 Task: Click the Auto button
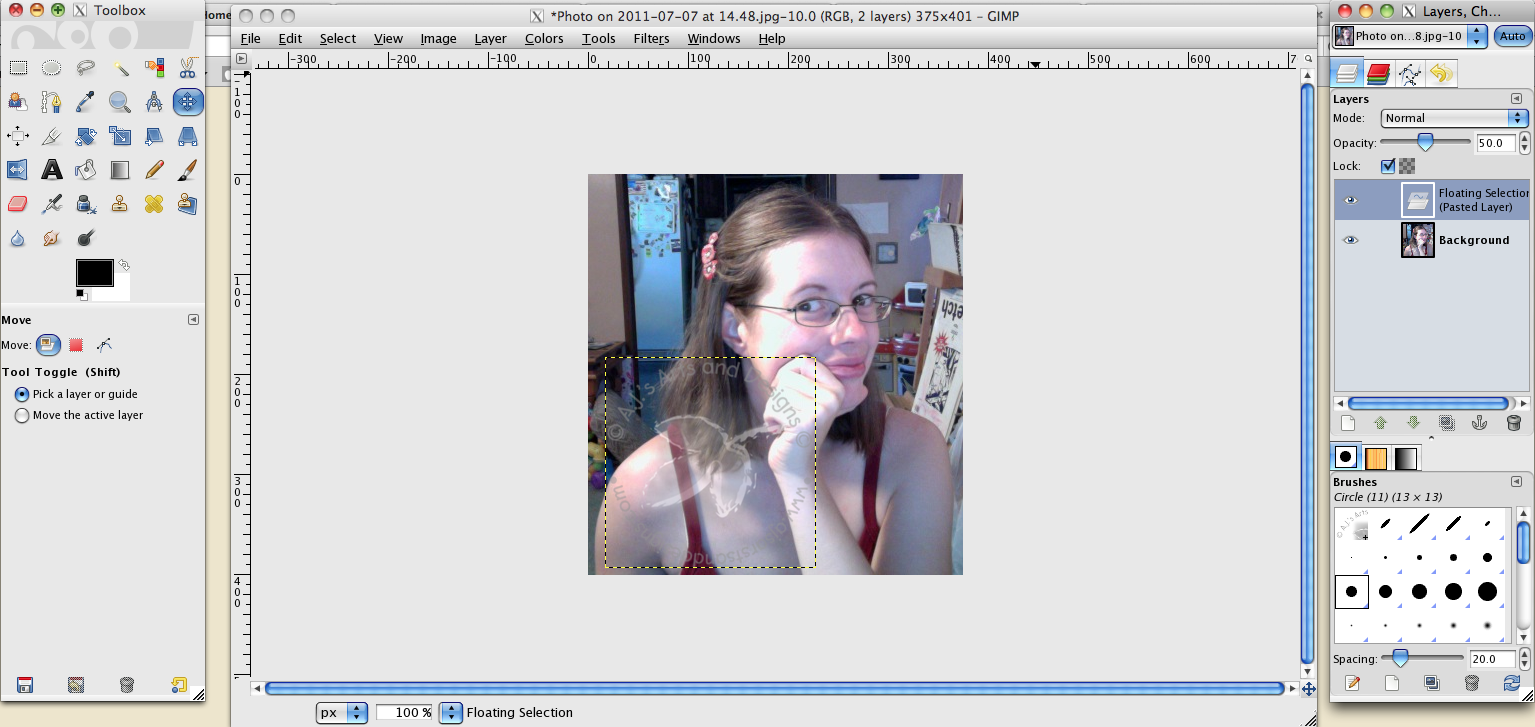(1512, 36)
